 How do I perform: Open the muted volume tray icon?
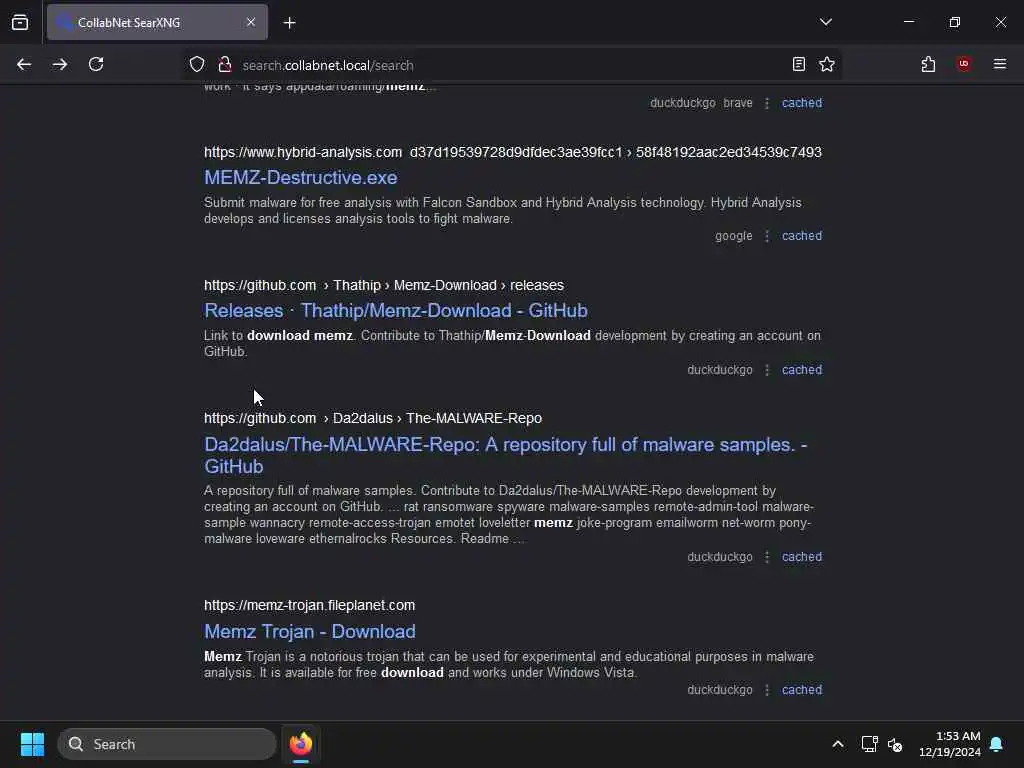pyautogui.click(x=895, y=744)
